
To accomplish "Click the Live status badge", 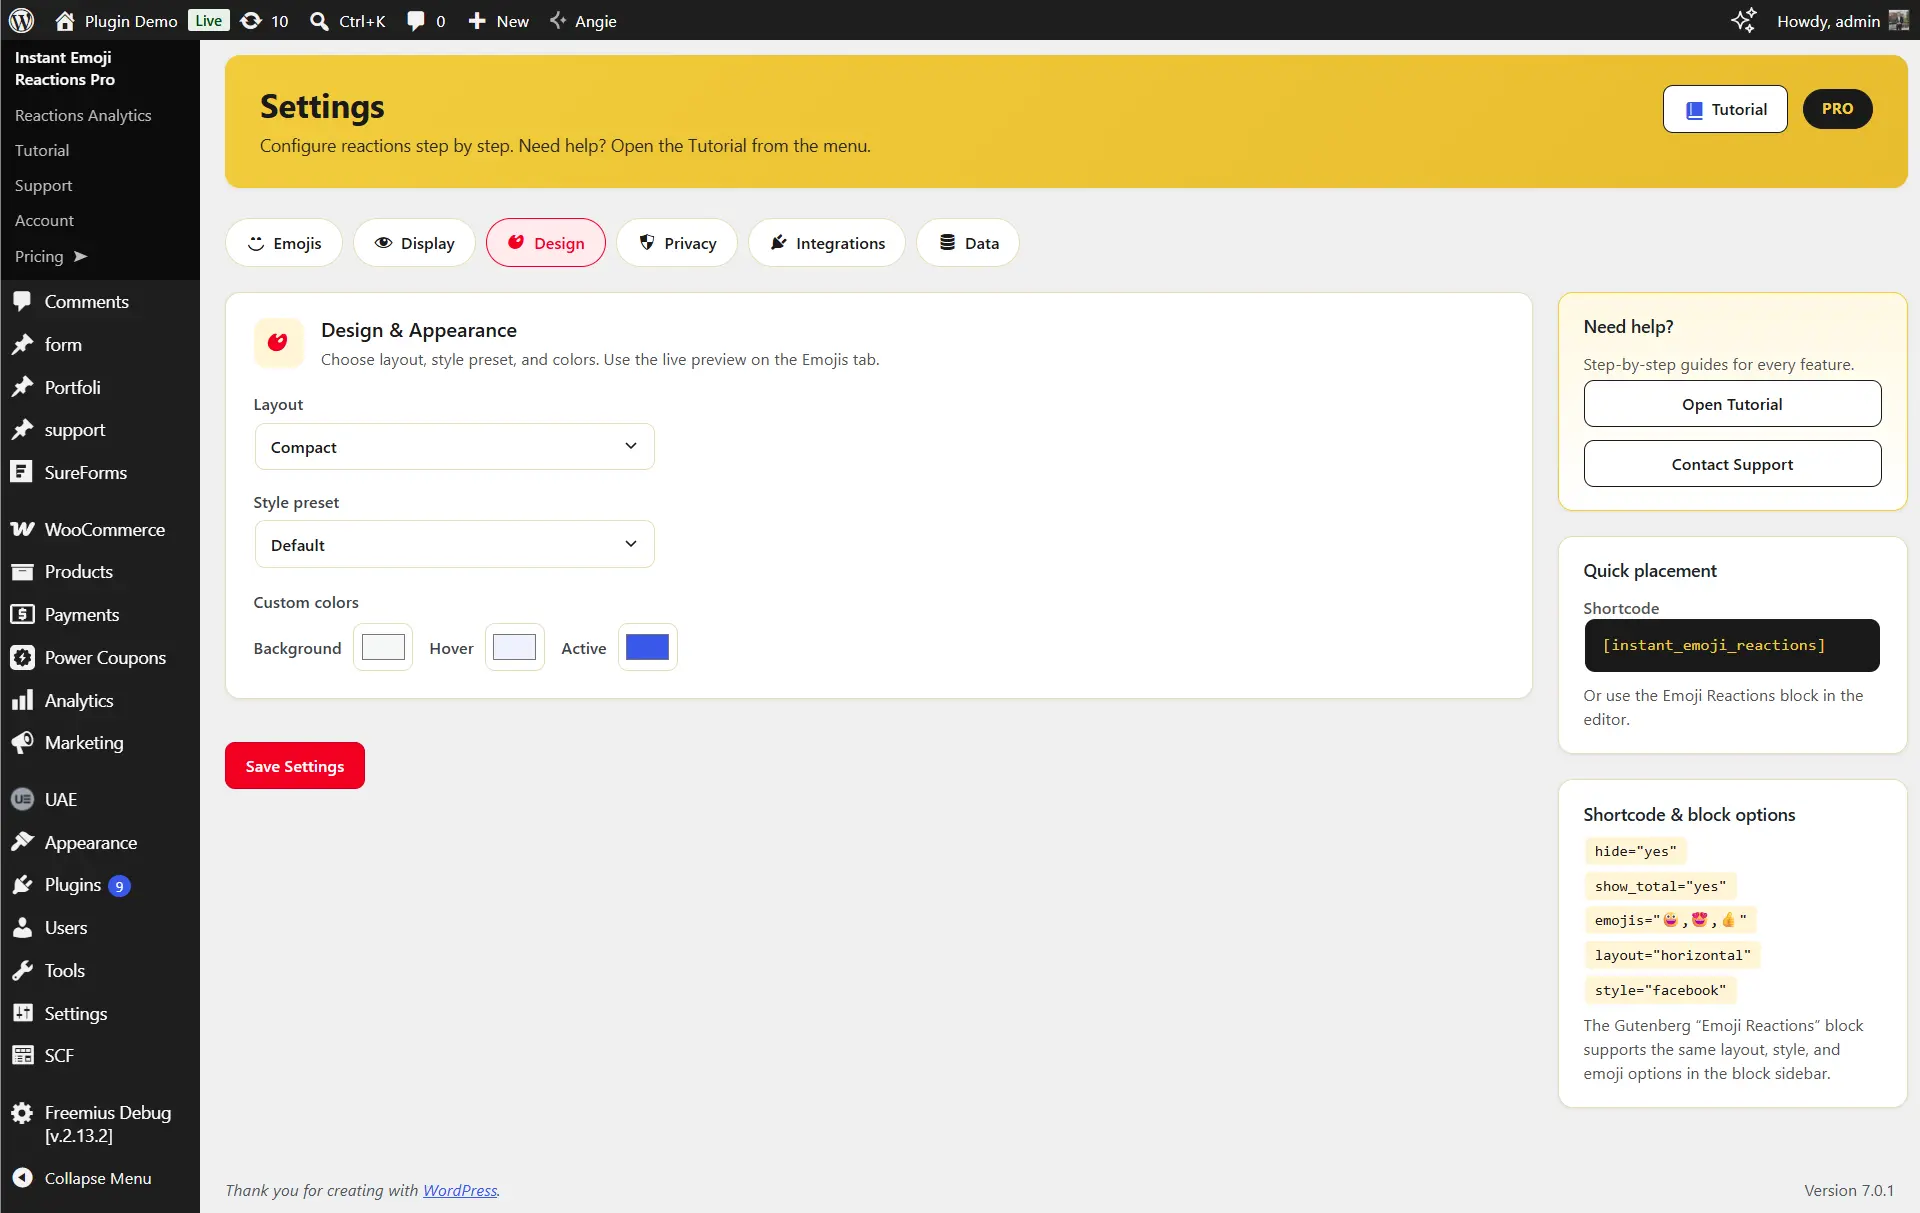I will pos(209,20).
